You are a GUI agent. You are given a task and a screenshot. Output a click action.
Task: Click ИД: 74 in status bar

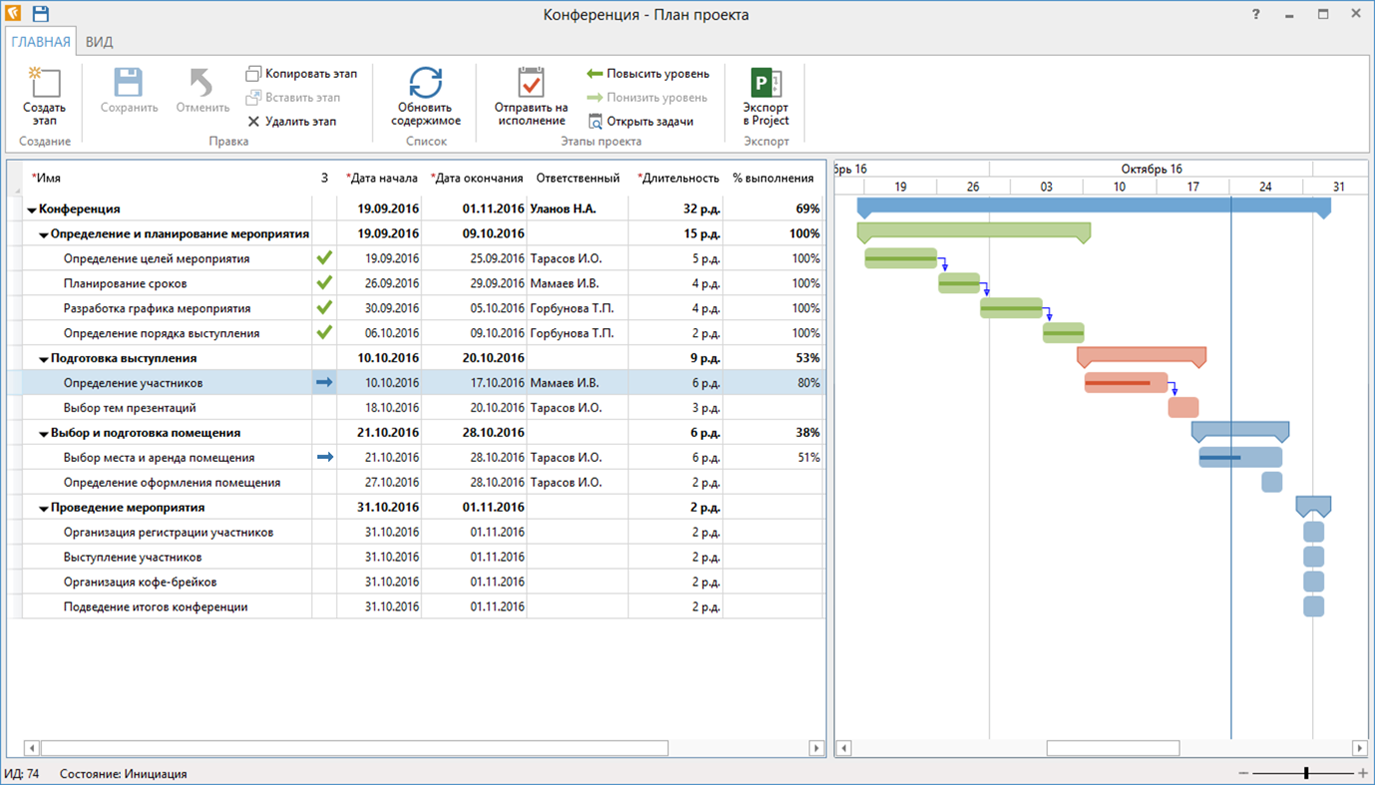pyautogui.click(x=22, y=774)
